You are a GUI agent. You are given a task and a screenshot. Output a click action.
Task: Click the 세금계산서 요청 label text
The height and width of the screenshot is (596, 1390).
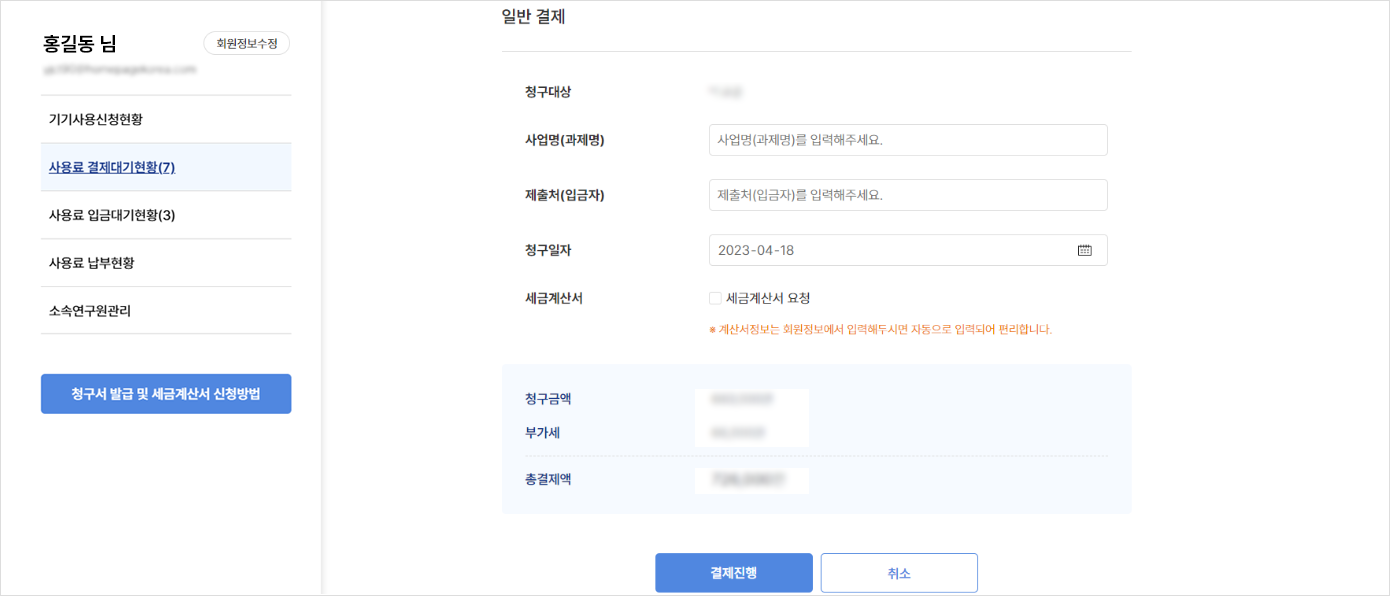click(768, 298)
